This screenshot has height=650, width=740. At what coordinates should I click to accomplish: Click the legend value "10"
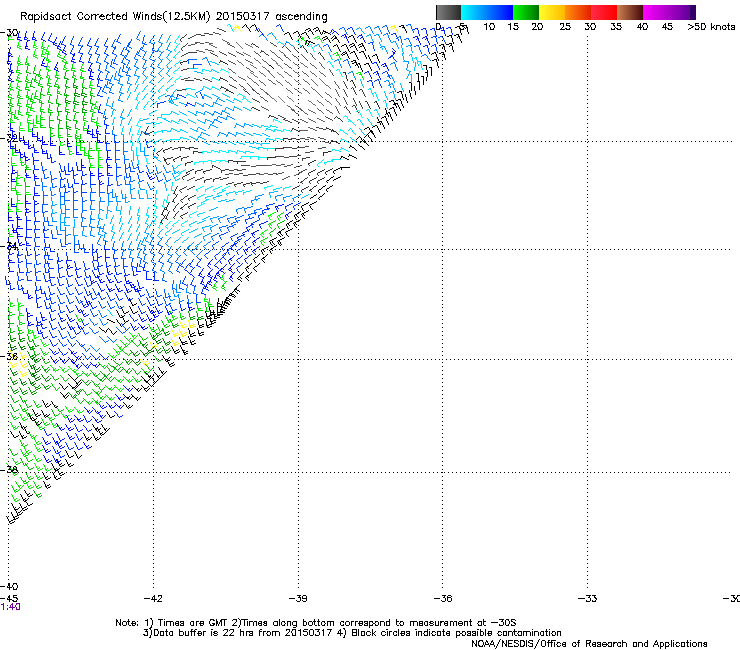coord(489,26)
